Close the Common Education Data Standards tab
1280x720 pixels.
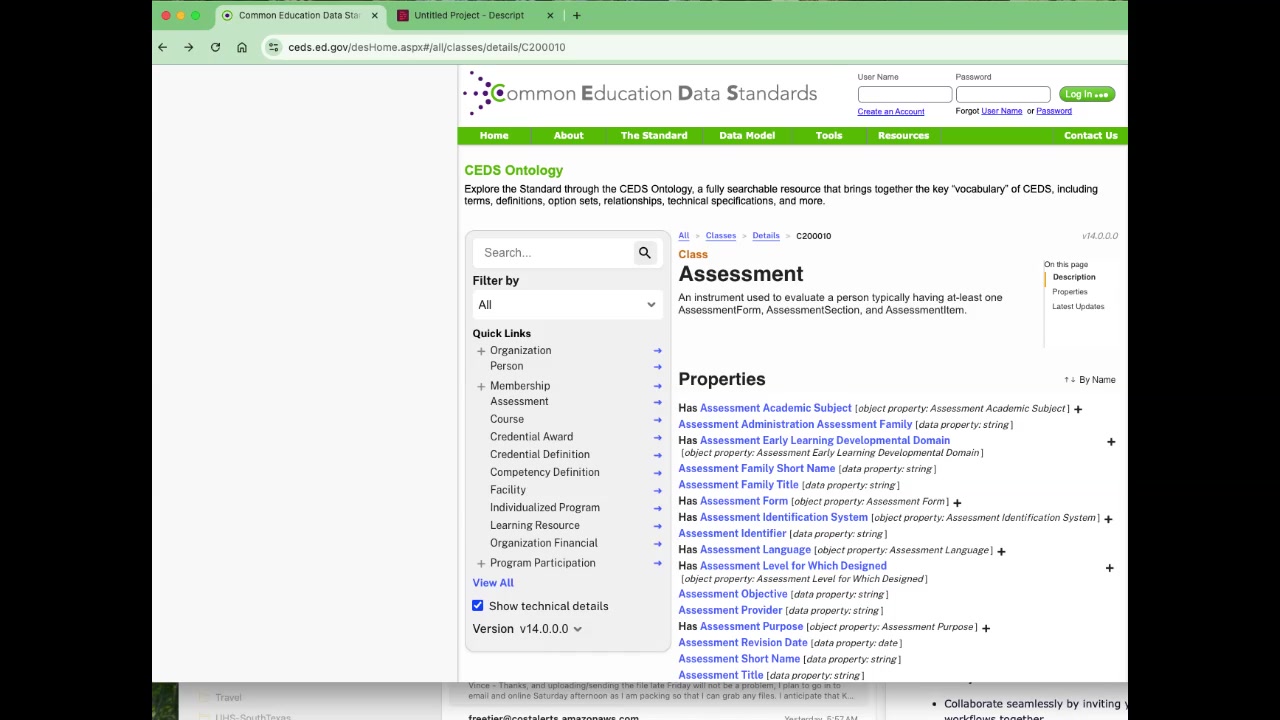click(374, 15)
